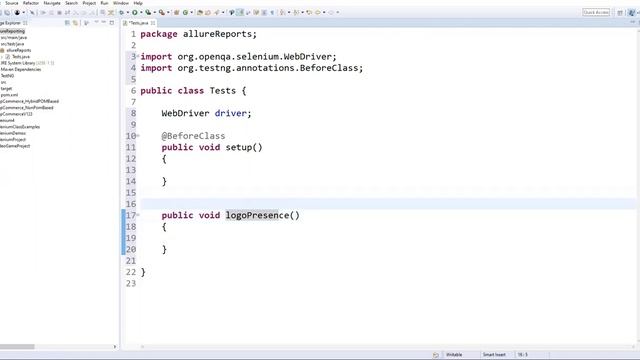Image resolution: width=640 pixels, height=360 pixels.
Task: Click Collapse All in Package Explorer
Action: coord(67,23)
